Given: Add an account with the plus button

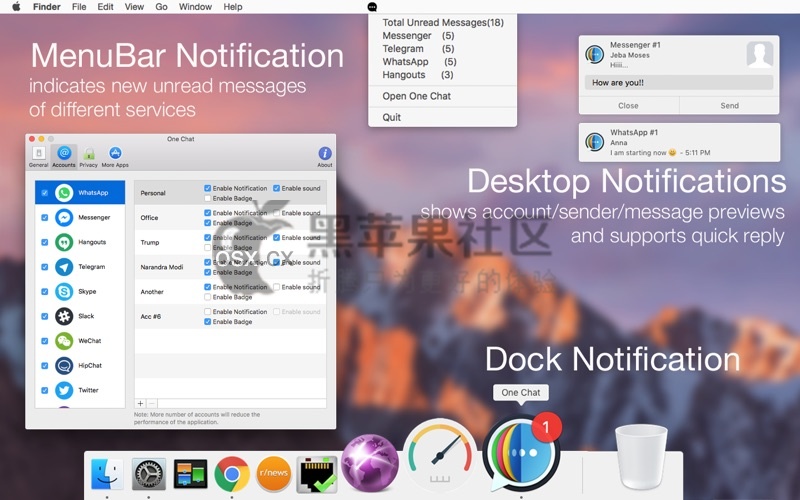Looking at the screenshot, I should coord(140,404).
